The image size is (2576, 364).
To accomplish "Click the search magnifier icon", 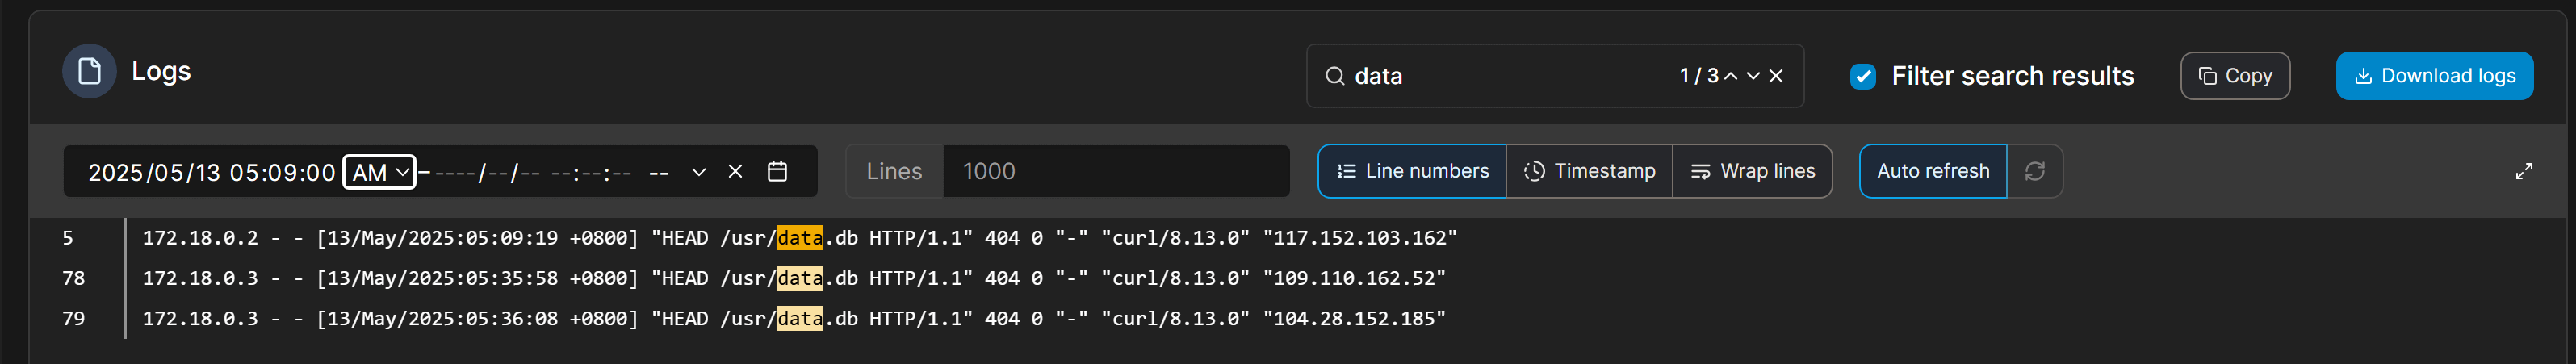I will [x=1334, y=76].
